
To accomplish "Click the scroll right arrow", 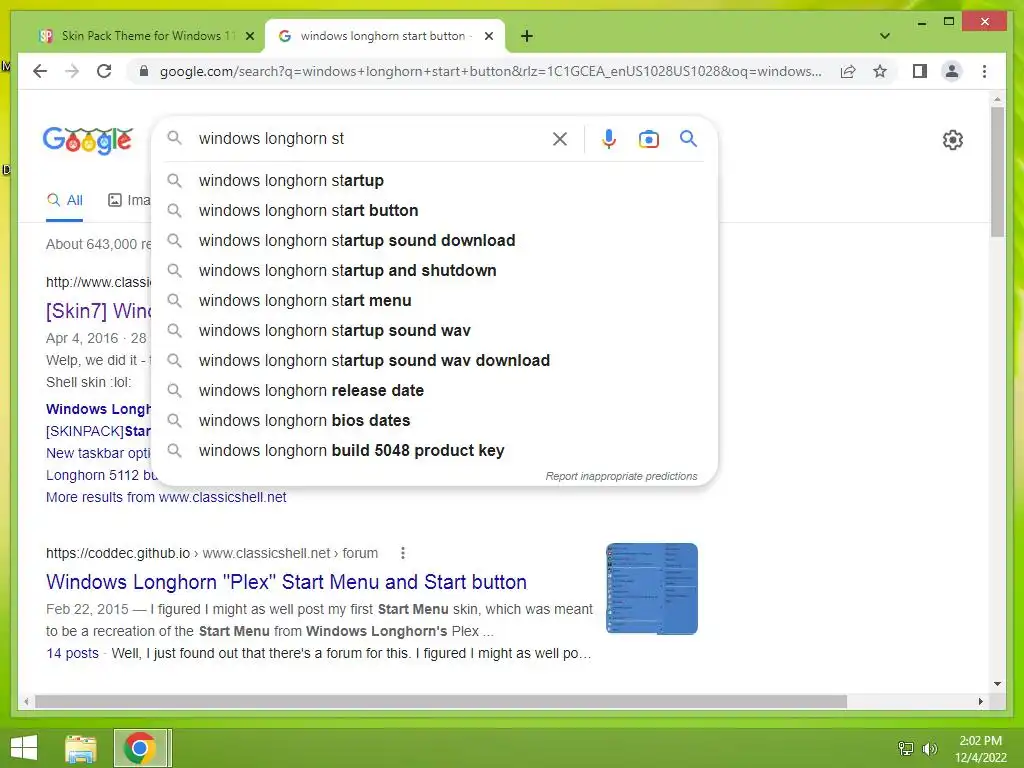I will coord(980,701).
